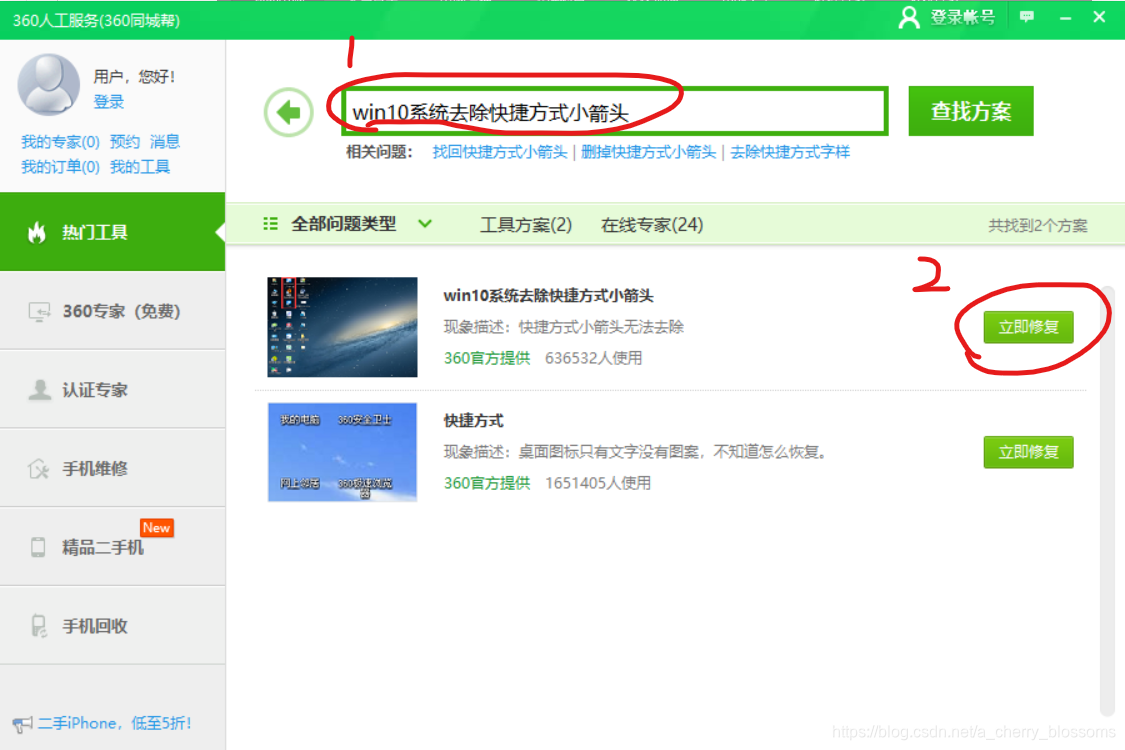
Task: Open 手机回收 in the sidebar
Action: (x=113, y=626)
